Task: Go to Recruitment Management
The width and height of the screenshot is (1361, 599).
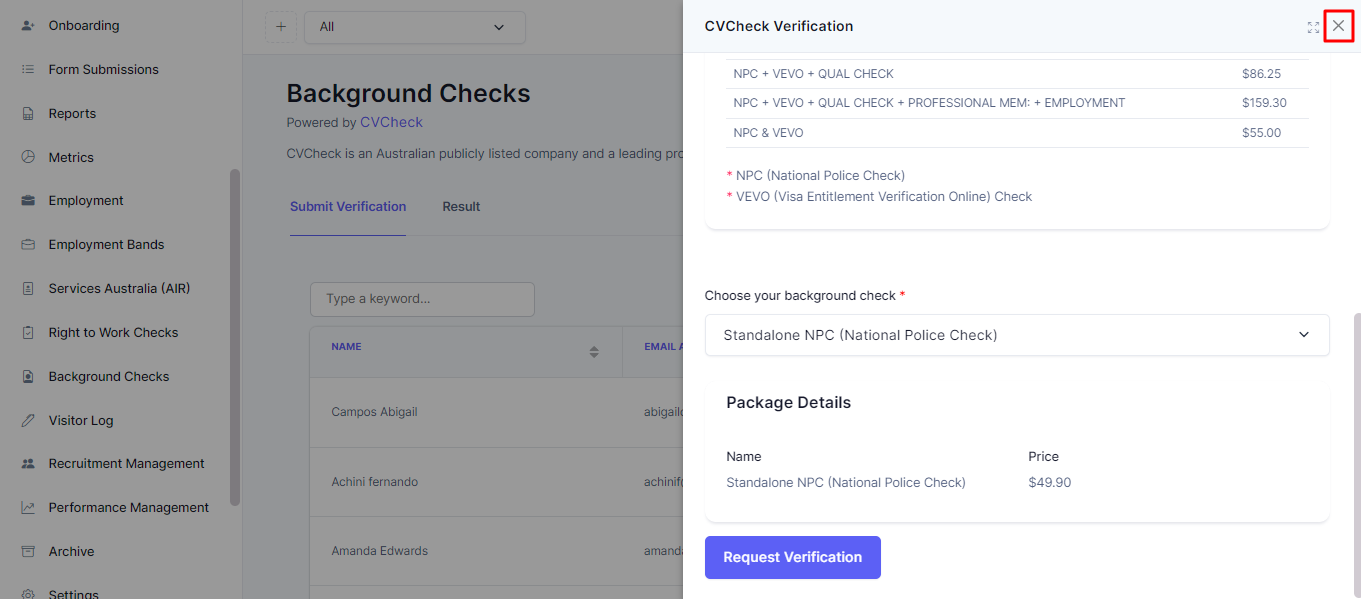Action: pyautogui.click(x=126, y=463)
